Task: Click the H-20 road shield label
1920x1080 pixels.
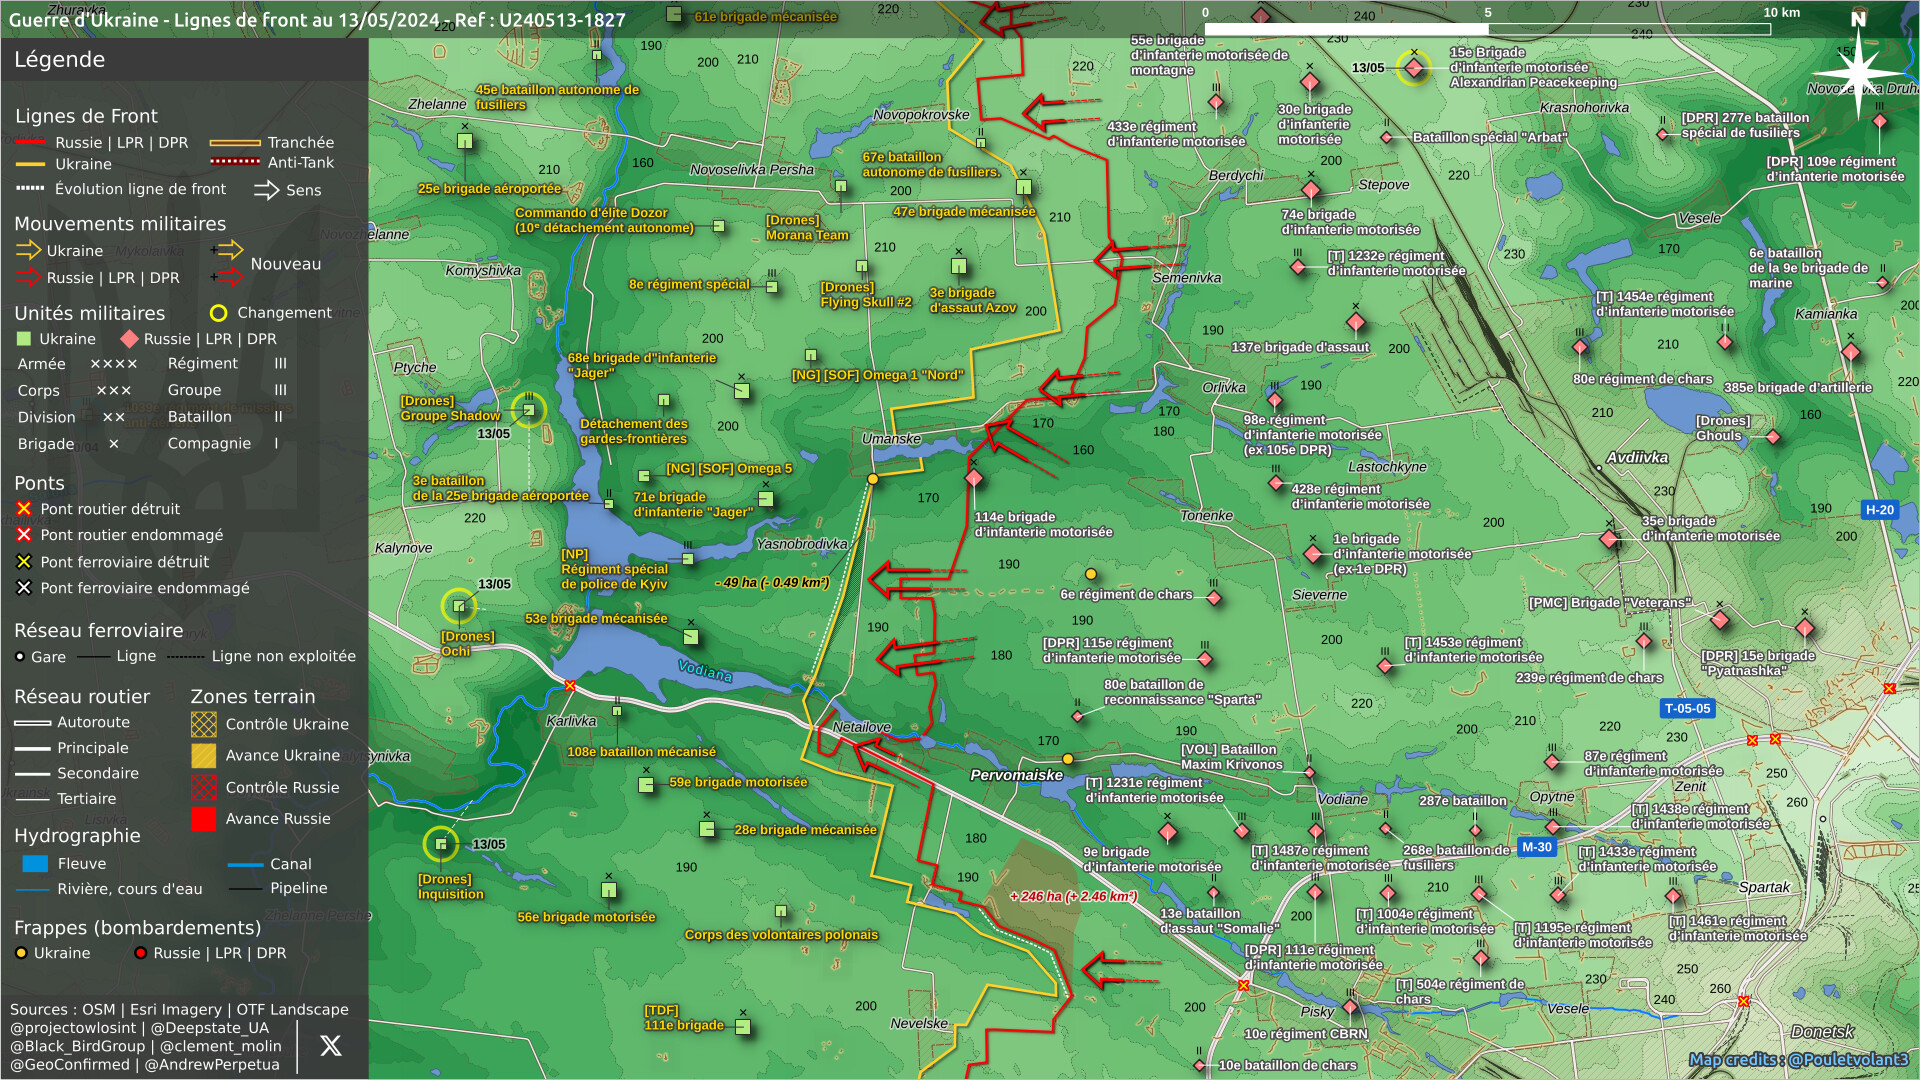Action: pyautogui.click(x=1879, y=510)
